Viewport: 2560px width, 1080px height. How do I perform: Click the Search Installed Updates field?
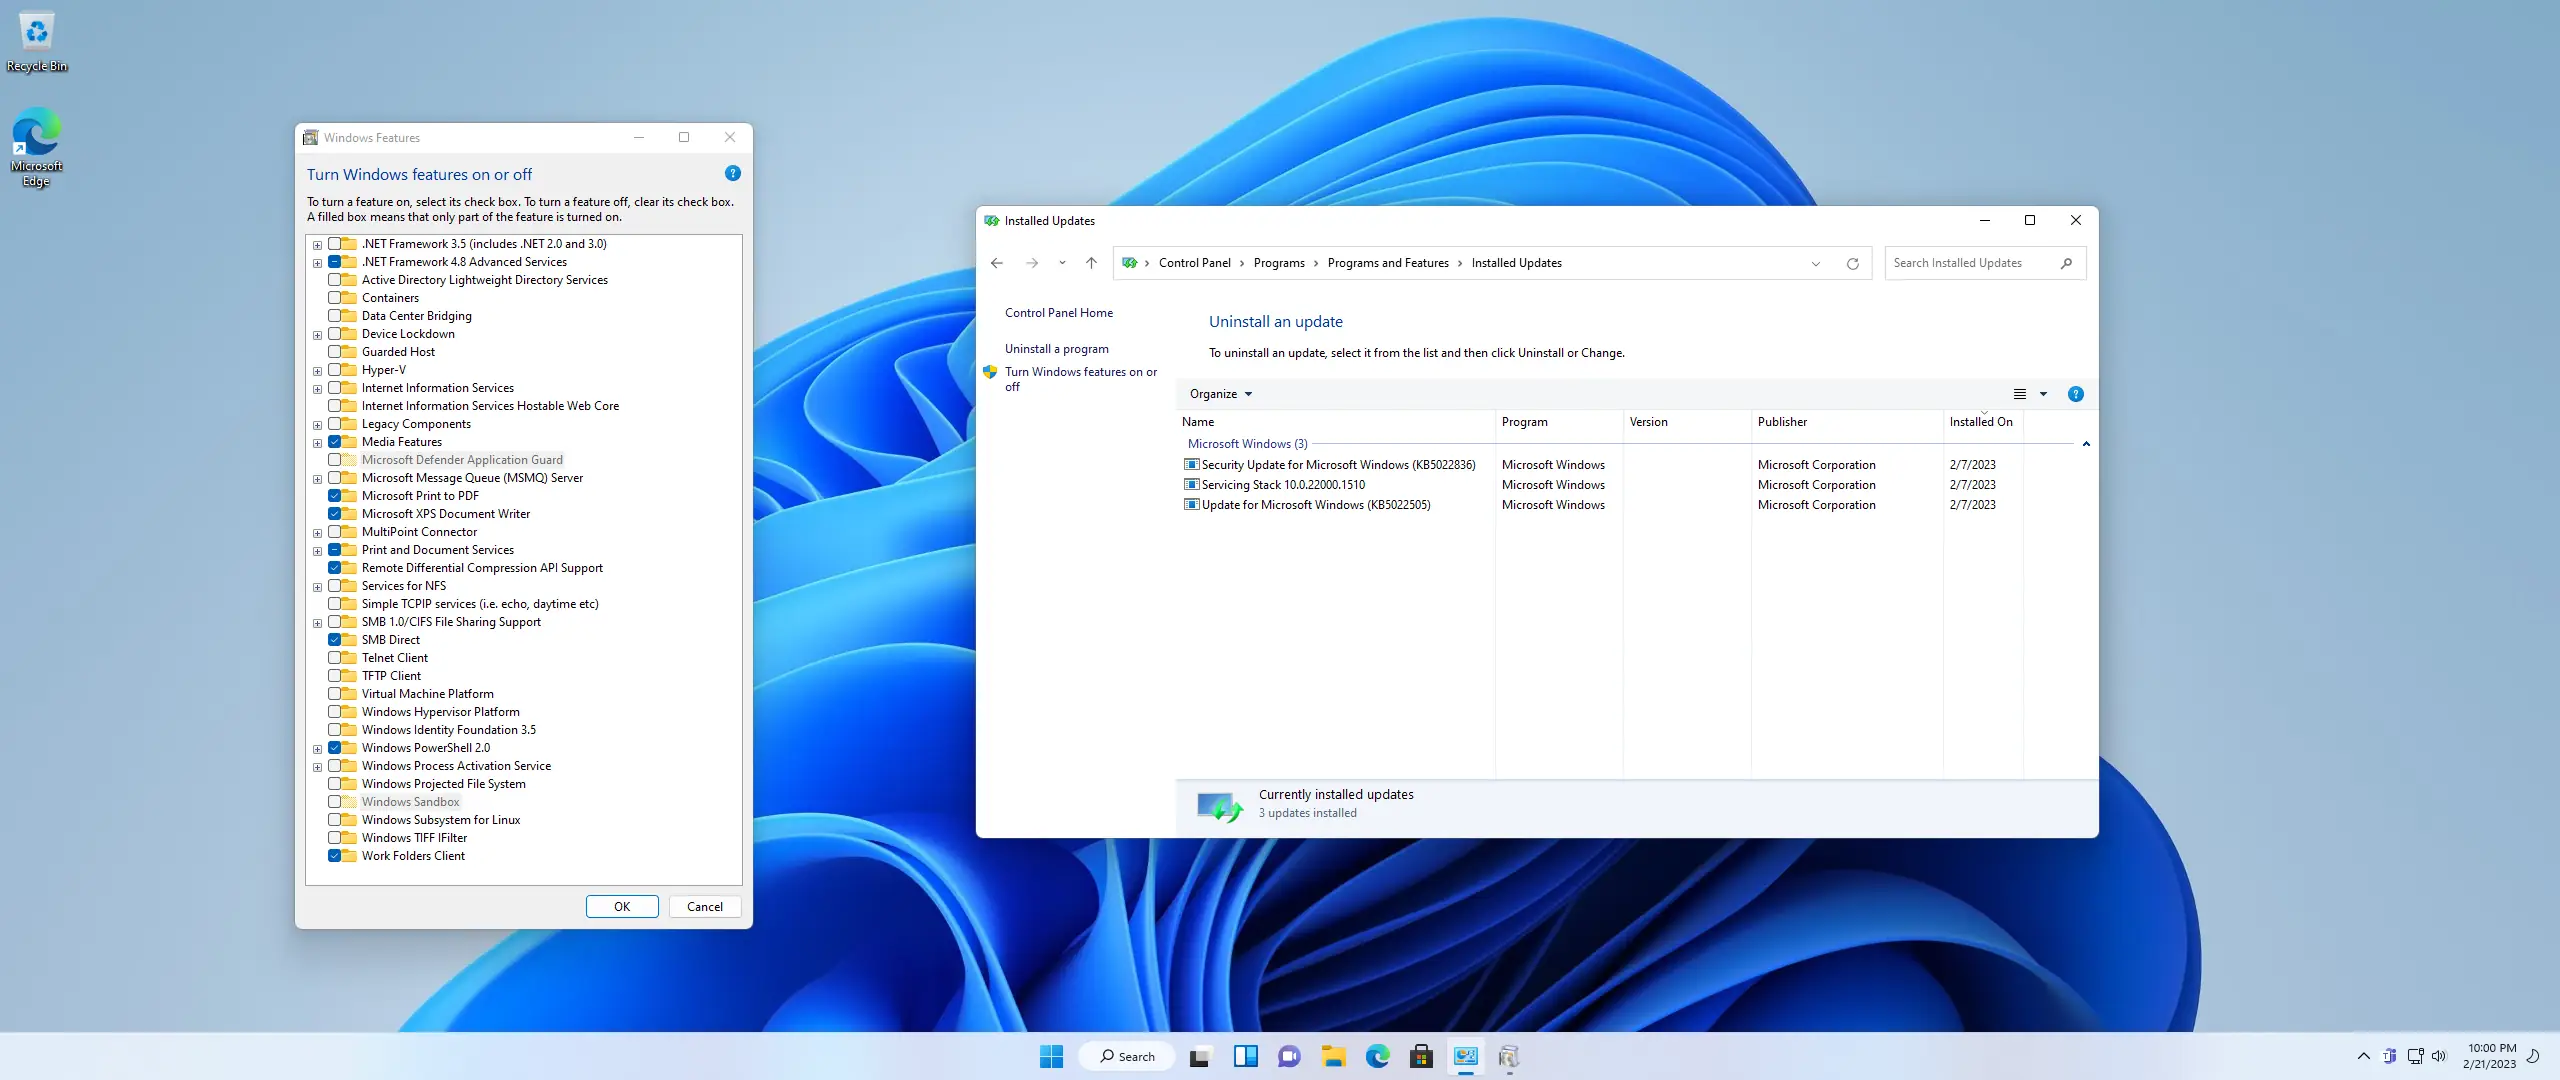click(x=1970, y=263)
